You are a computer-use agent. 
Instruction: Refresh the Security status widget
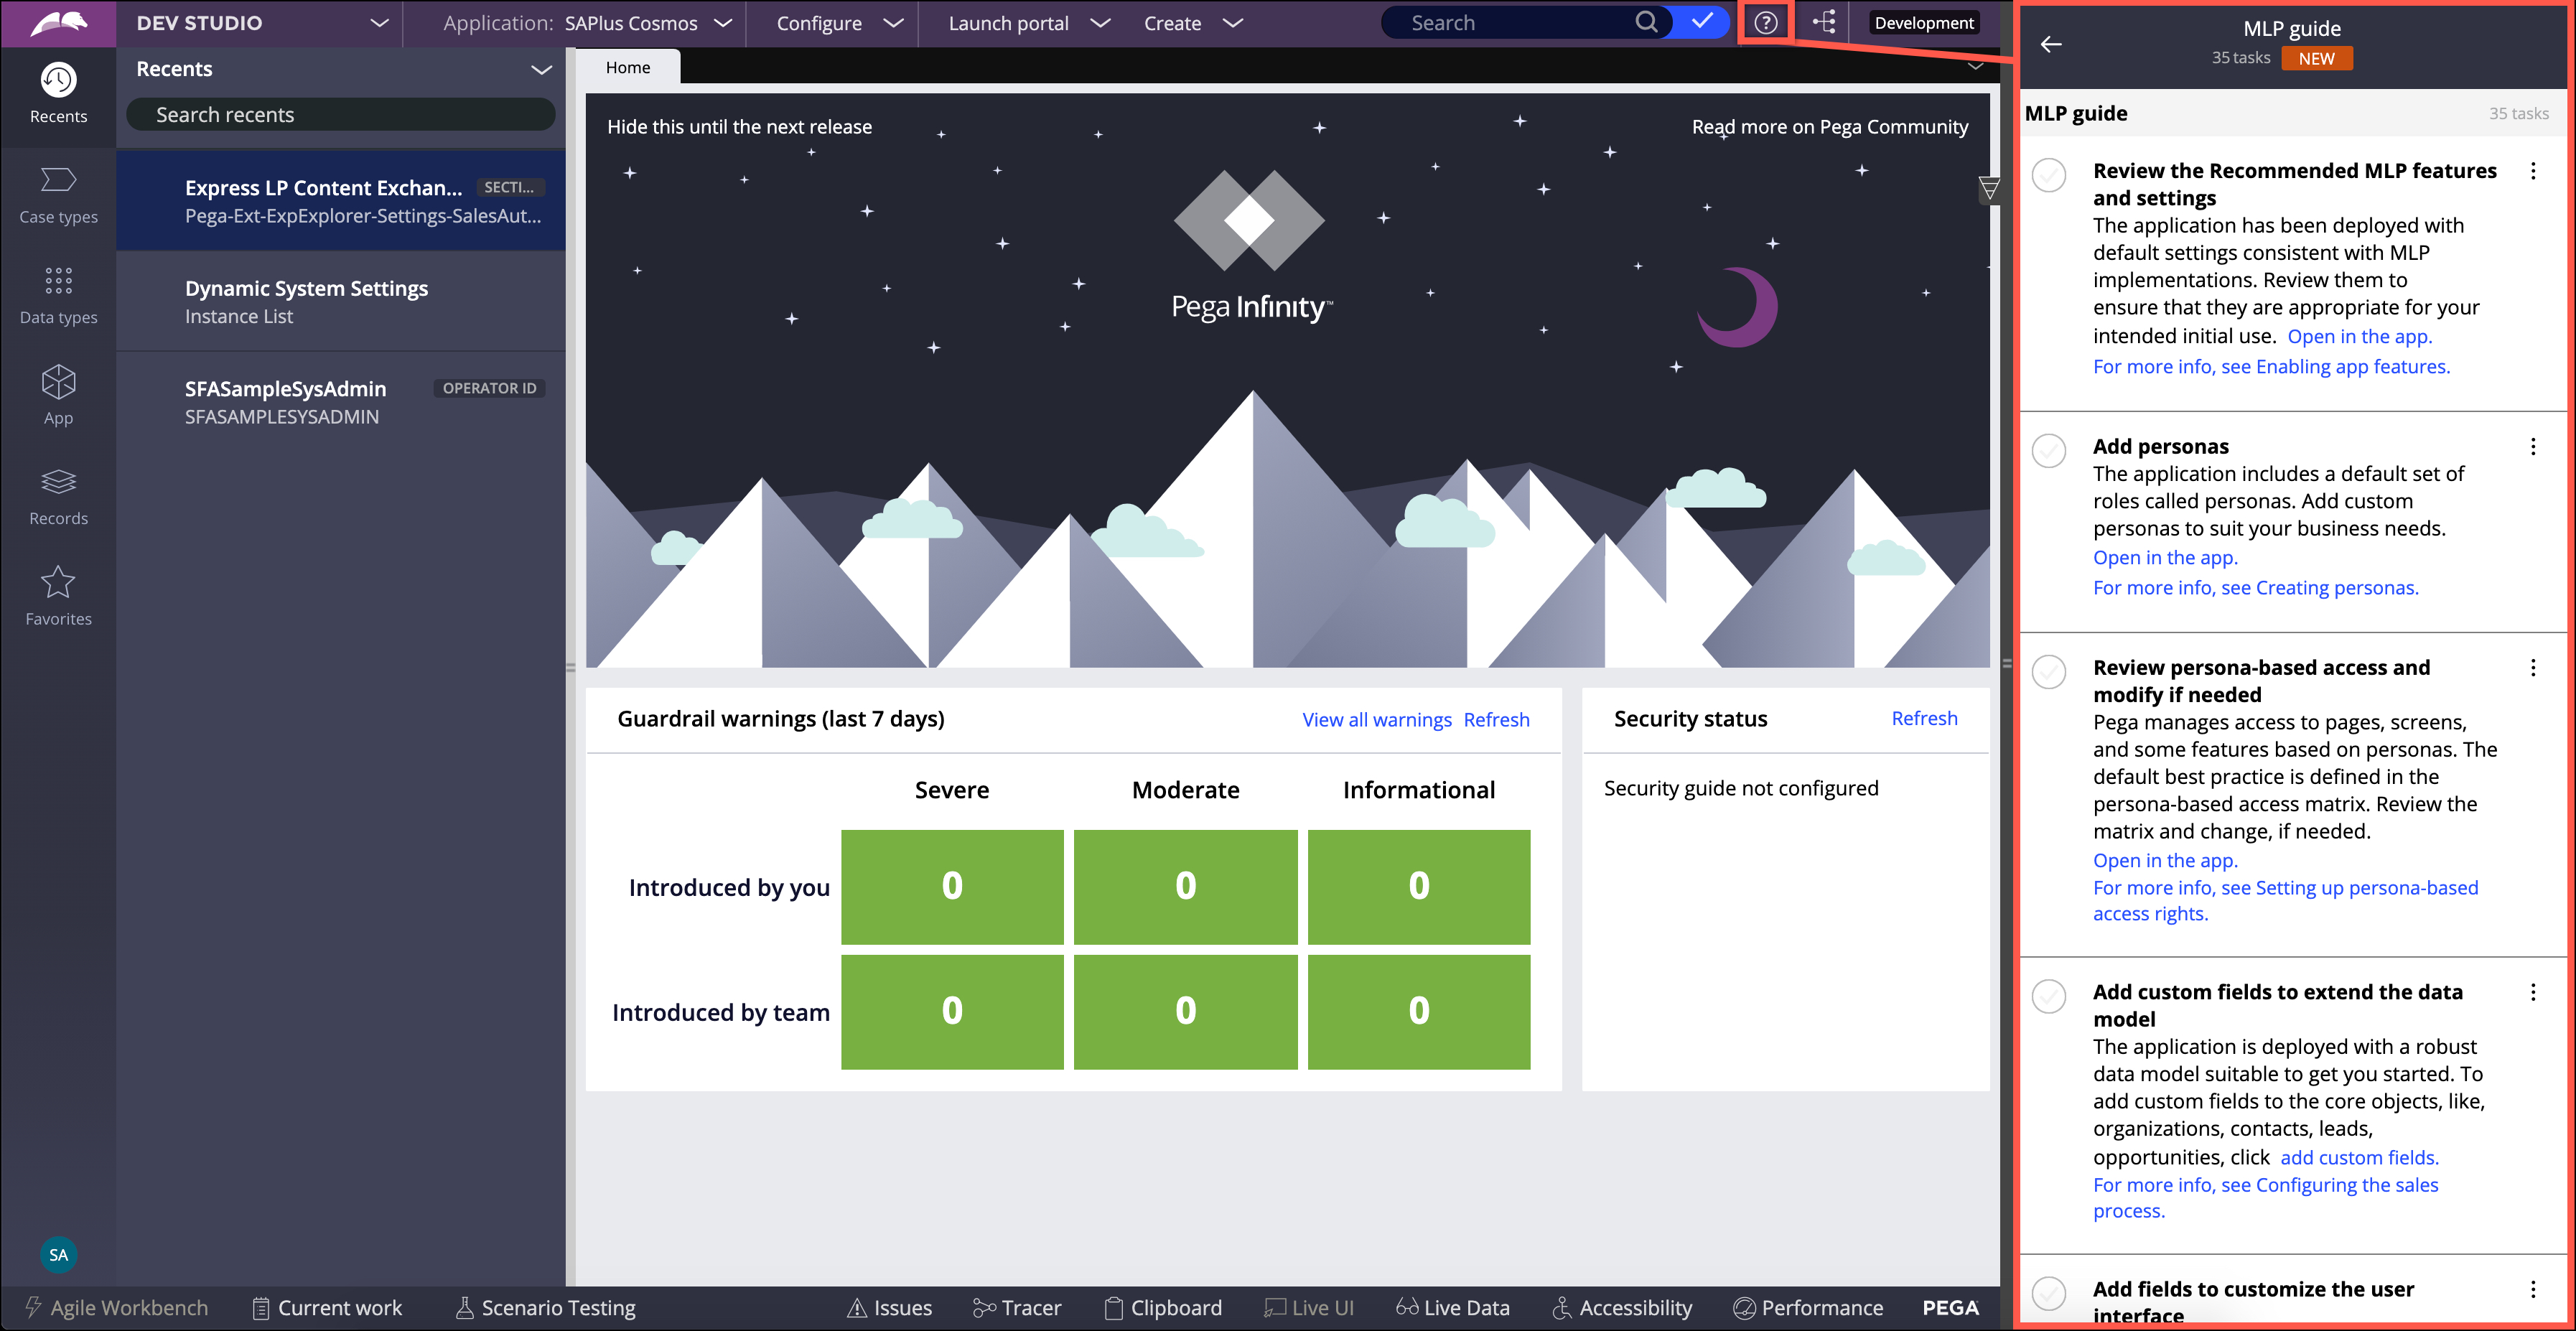[1924, 718]
